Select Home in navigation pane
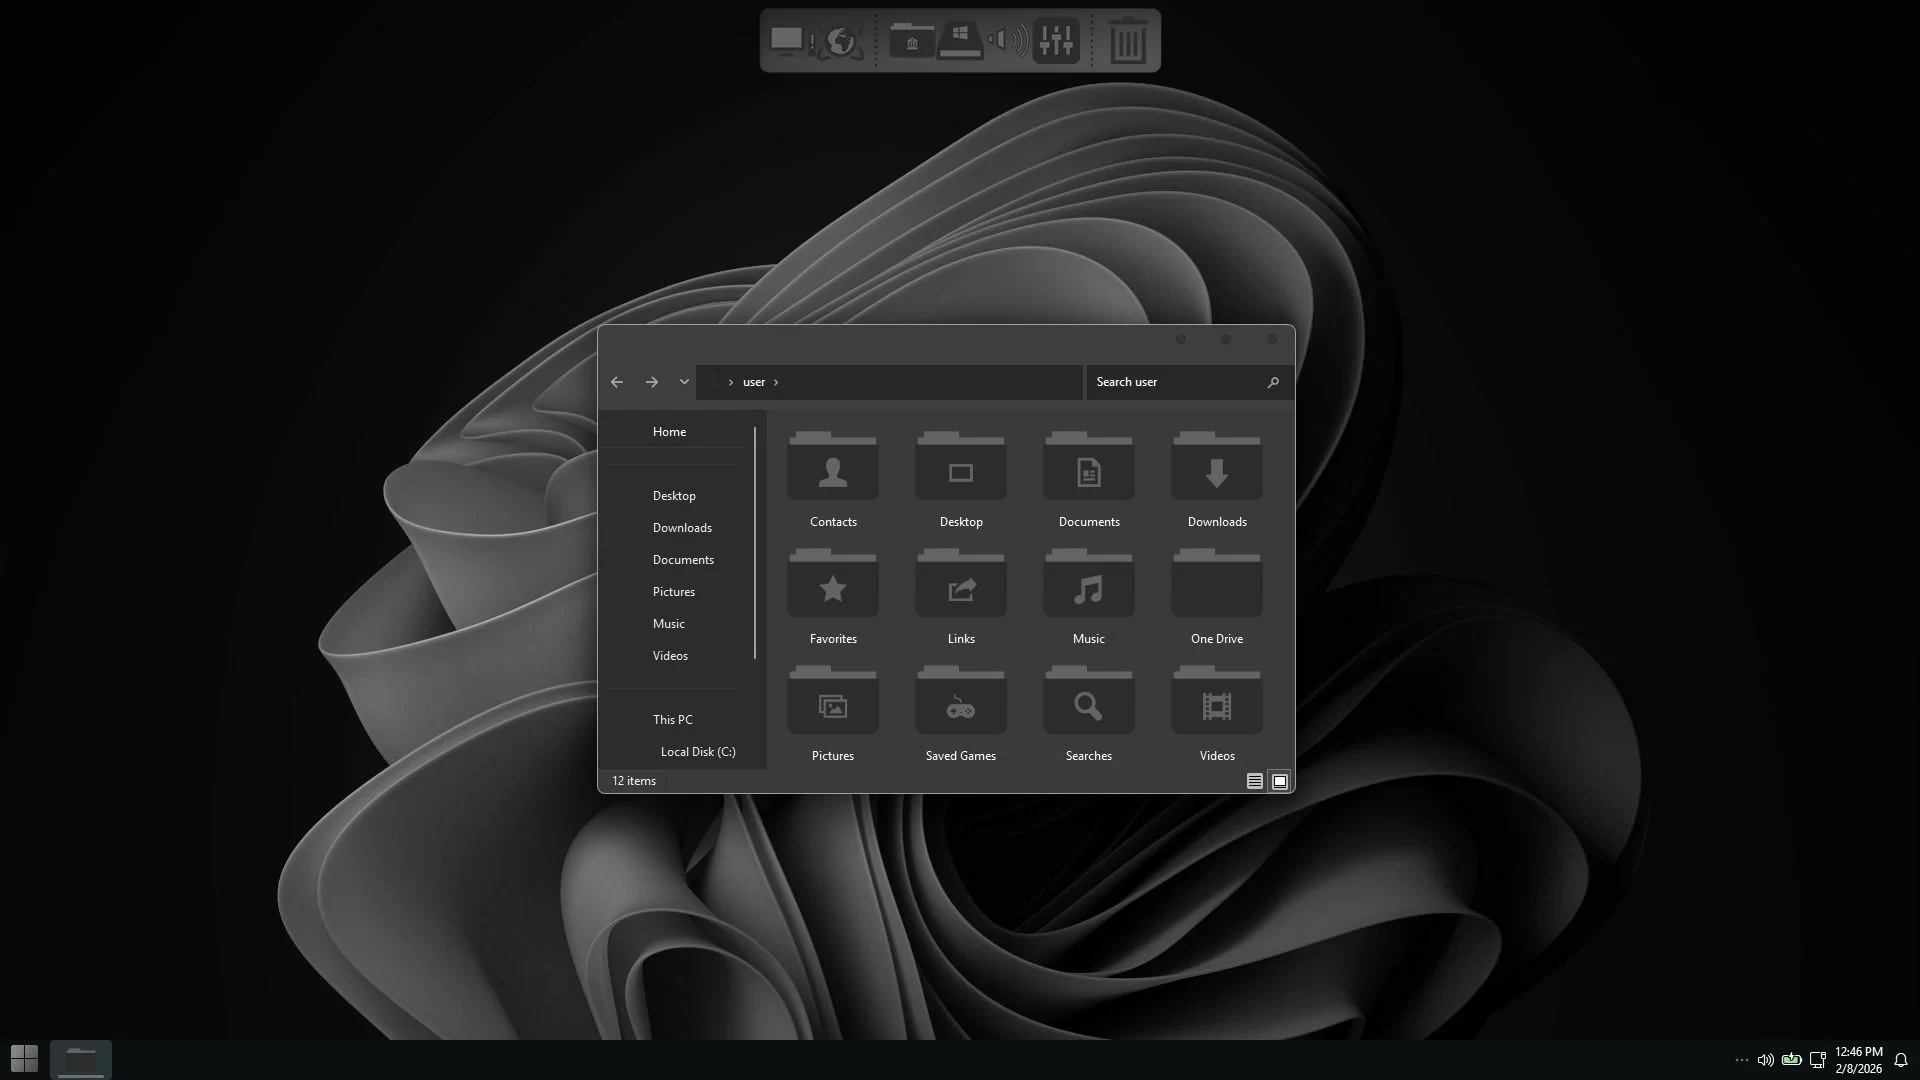The width and height of the screenshot is (1920, 1080). (669, 432)
